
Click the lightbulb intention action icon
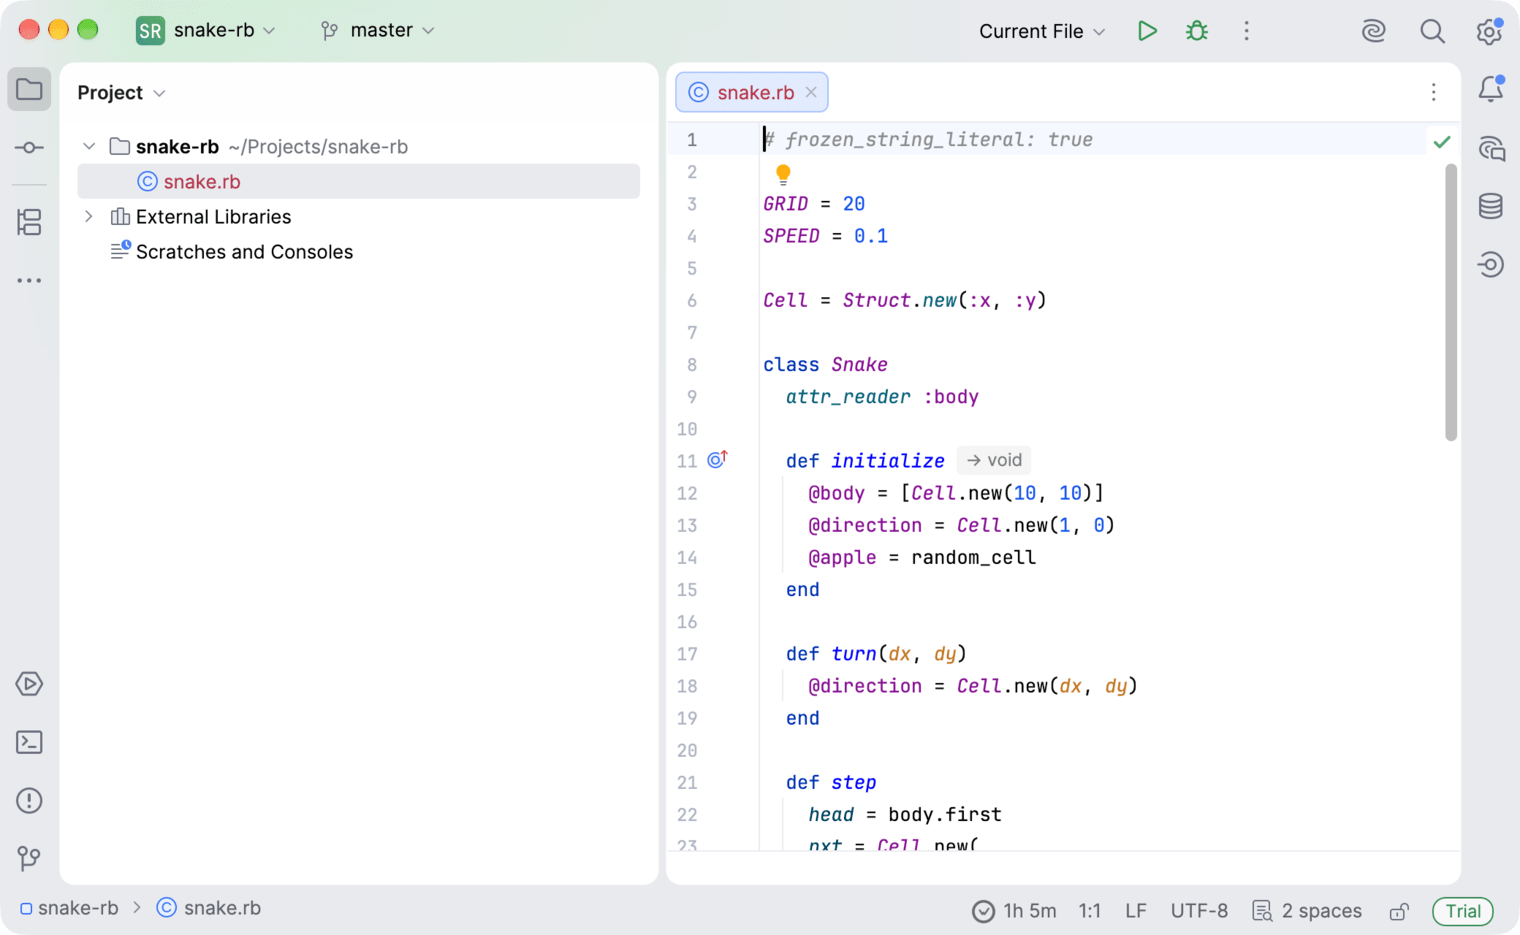tap(783, 174)
